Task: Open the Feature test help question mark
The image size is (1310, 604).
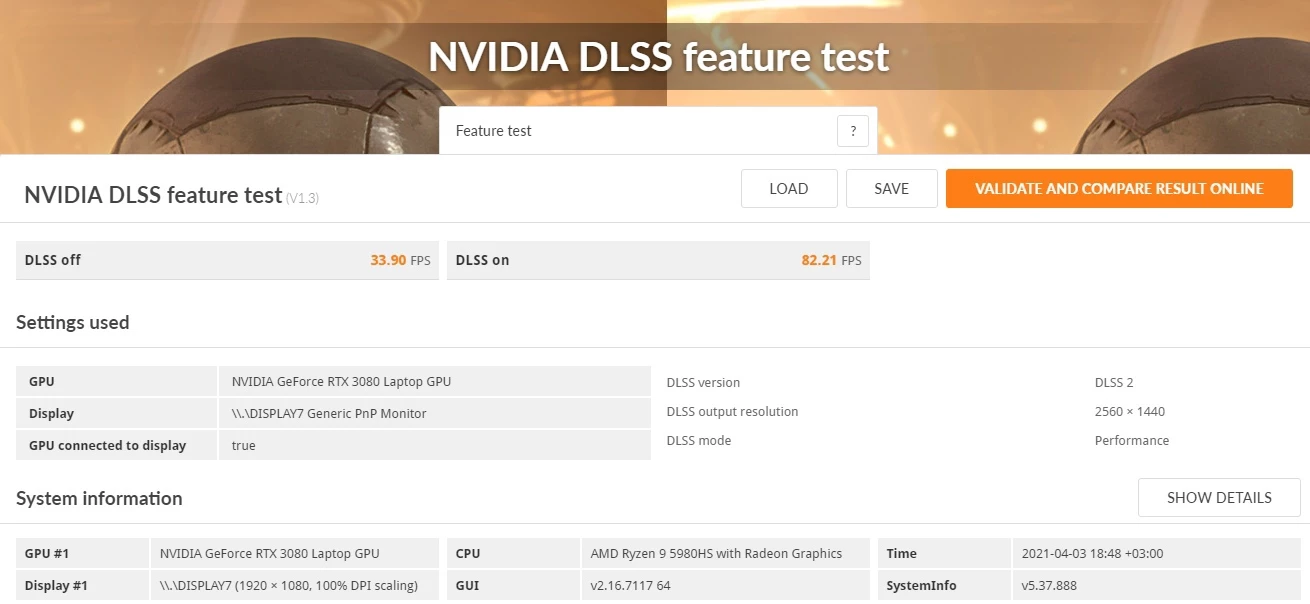Action: pyautogui.click(x=853, y=131)
